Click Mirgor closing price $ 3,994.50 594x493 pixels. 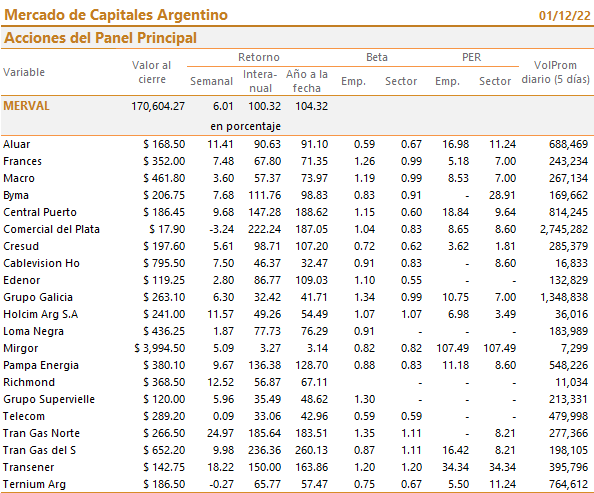(x=159, y=348)
